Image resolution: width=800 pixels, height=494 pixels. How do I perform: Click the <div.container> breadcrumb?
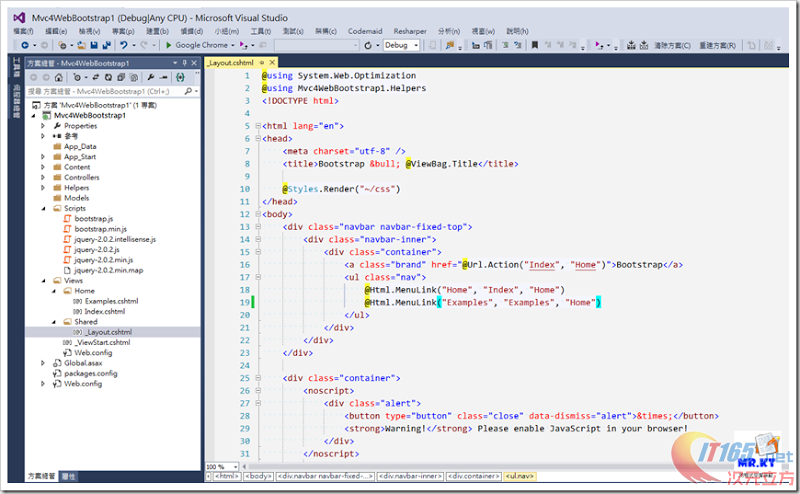click(x=474, y=476)
